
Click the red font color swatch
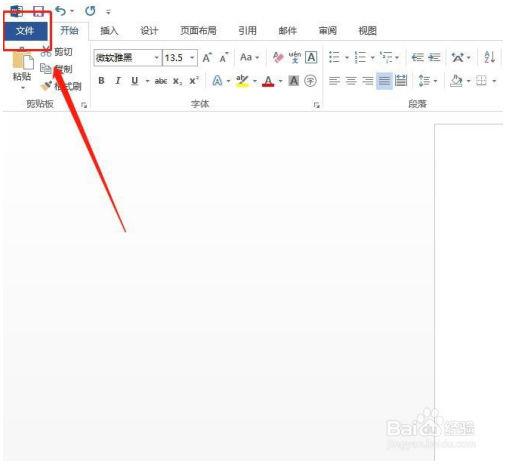pyautogui.click(x=268, y=81)
